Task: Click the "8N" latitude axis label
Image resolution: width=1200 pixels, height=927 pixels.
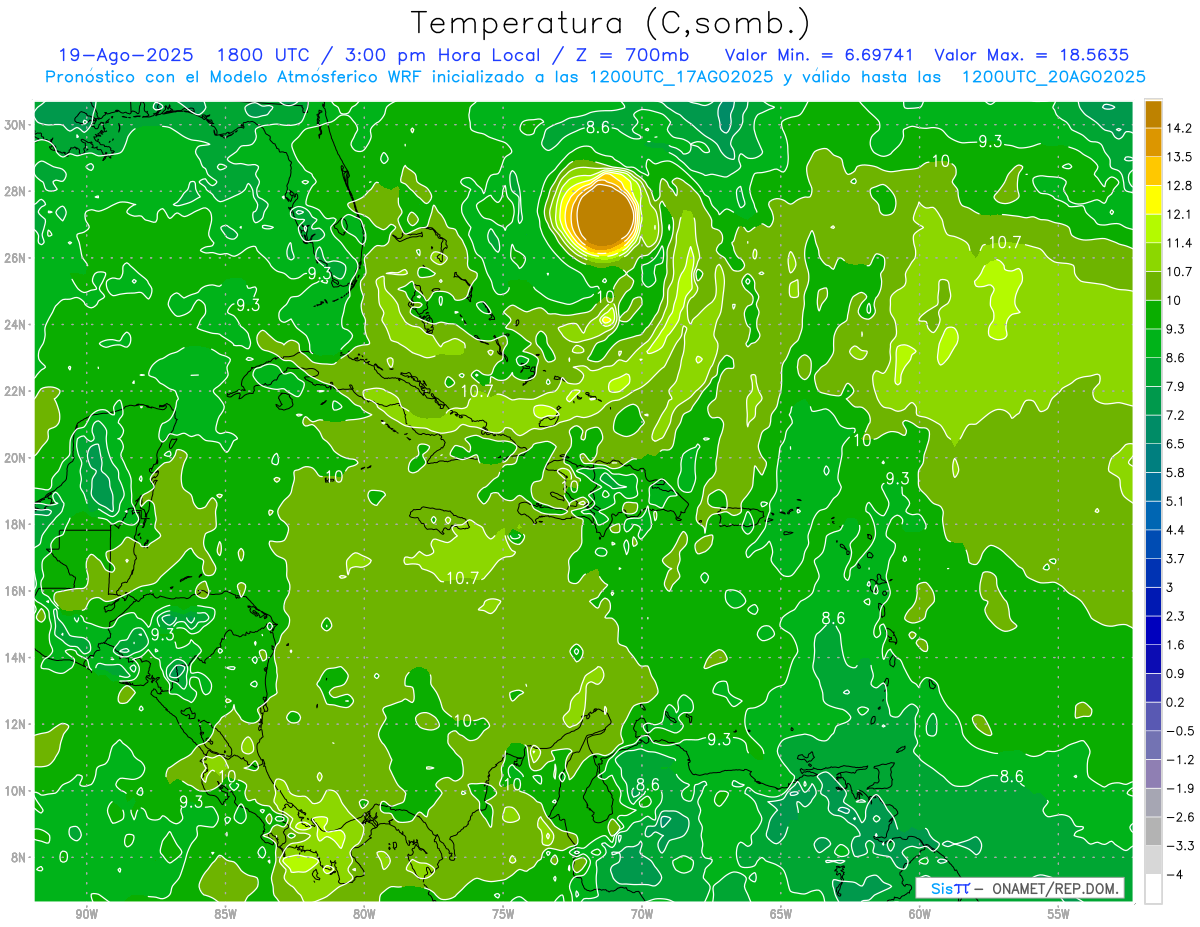Action: [20, 858]
